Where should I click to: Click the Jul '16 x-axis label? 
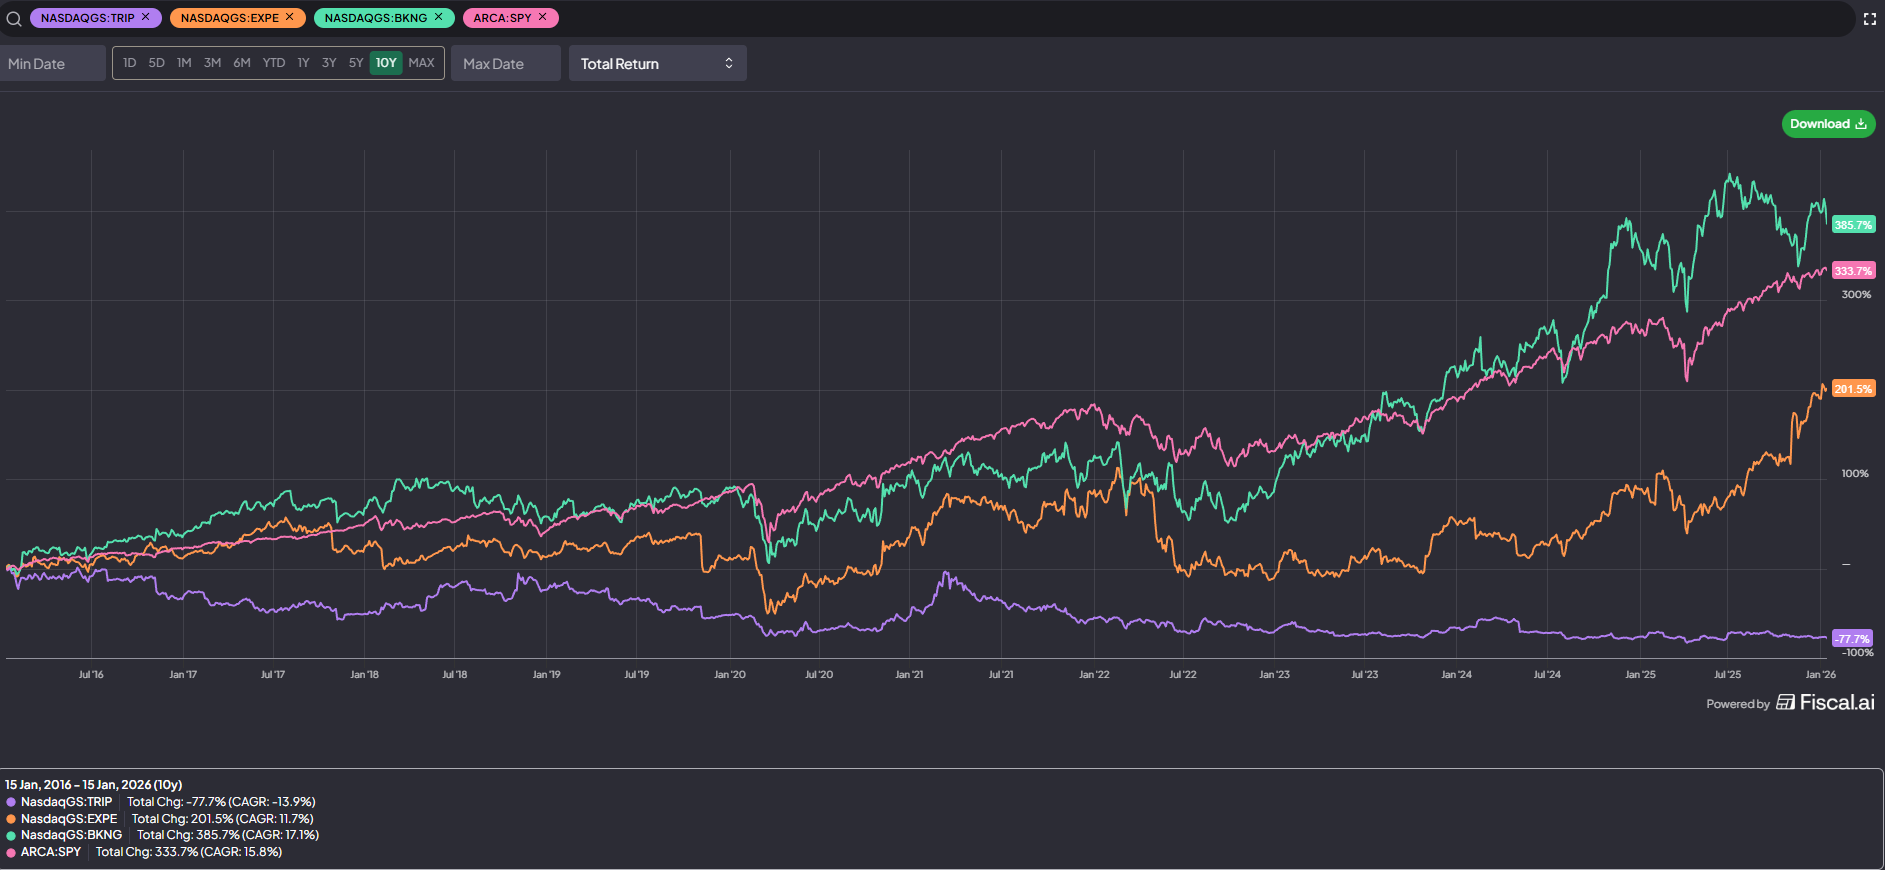[91, 675]
